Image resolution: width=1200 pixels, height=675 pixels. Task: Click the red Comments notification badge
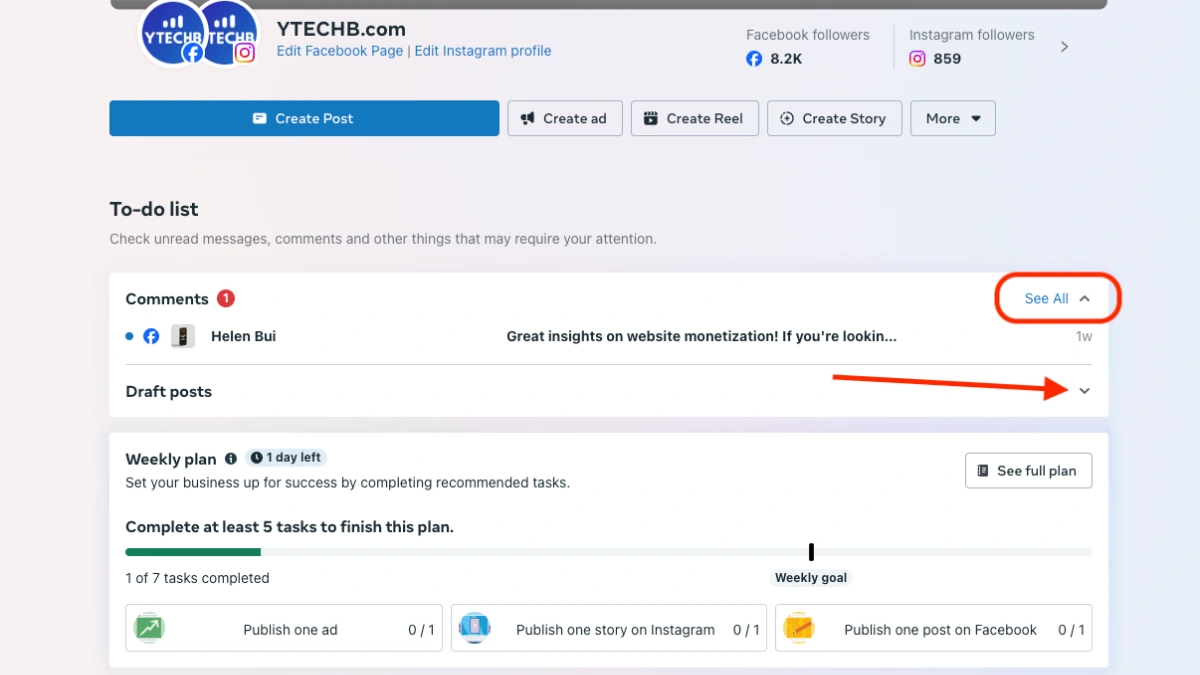pyautogui.click(x=226, y=298)
